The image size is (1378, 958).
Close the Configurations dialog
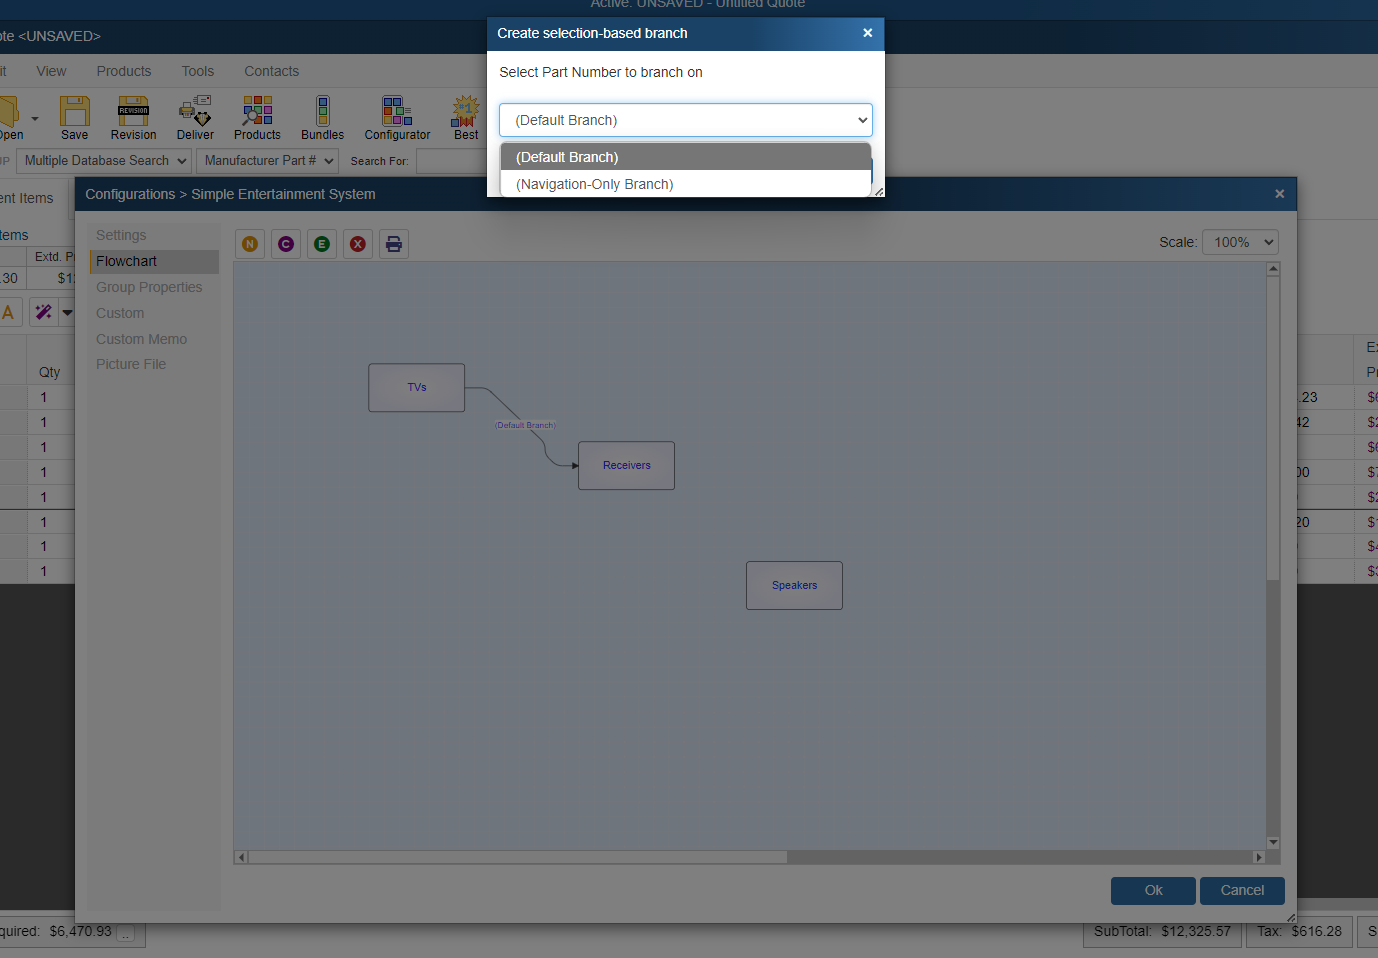pyautogui.click(x=1279, y=194)
